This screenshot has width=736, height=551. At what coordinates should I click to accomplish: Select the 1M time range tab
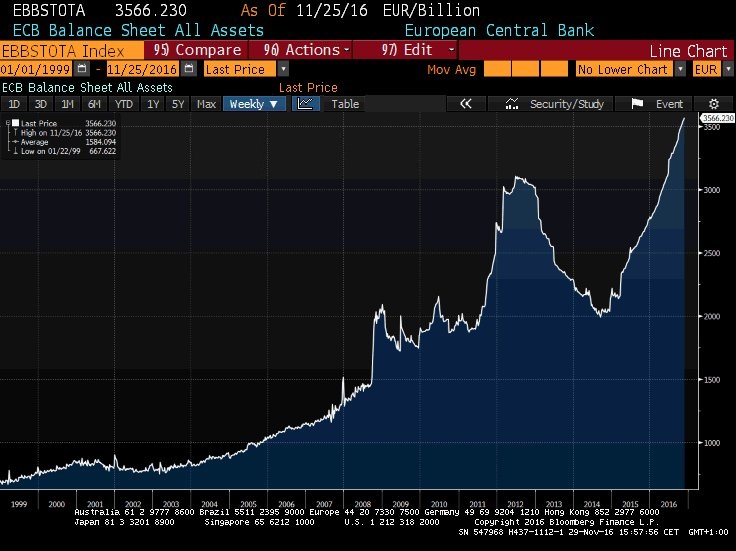coord(68,104)
